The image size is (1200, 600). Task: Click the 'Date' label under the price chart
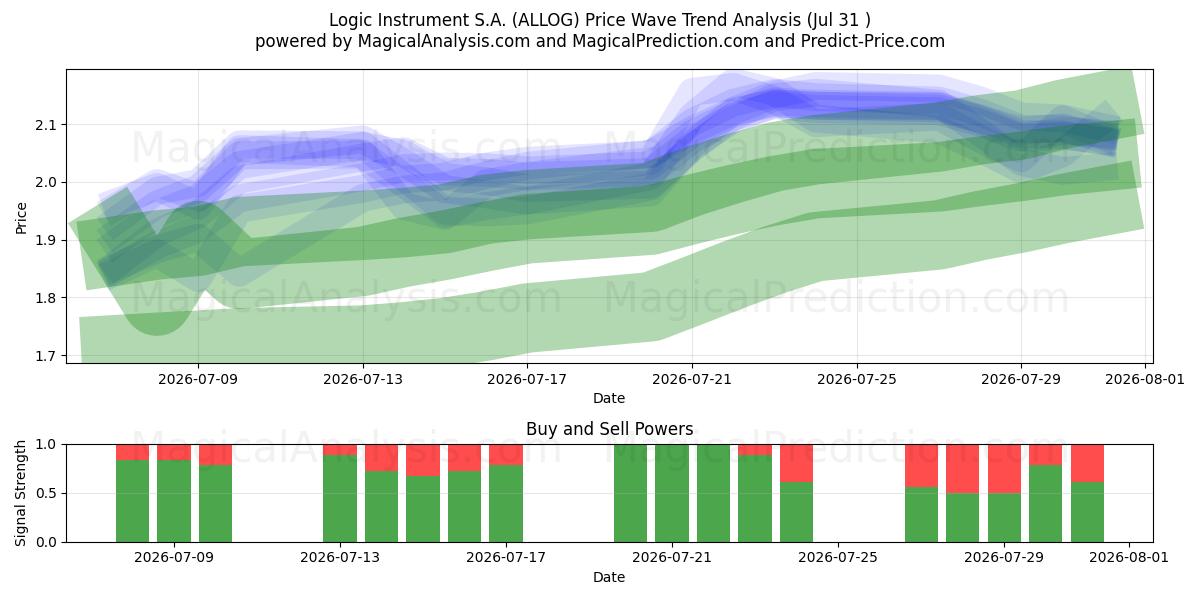(x=610, y=398)
